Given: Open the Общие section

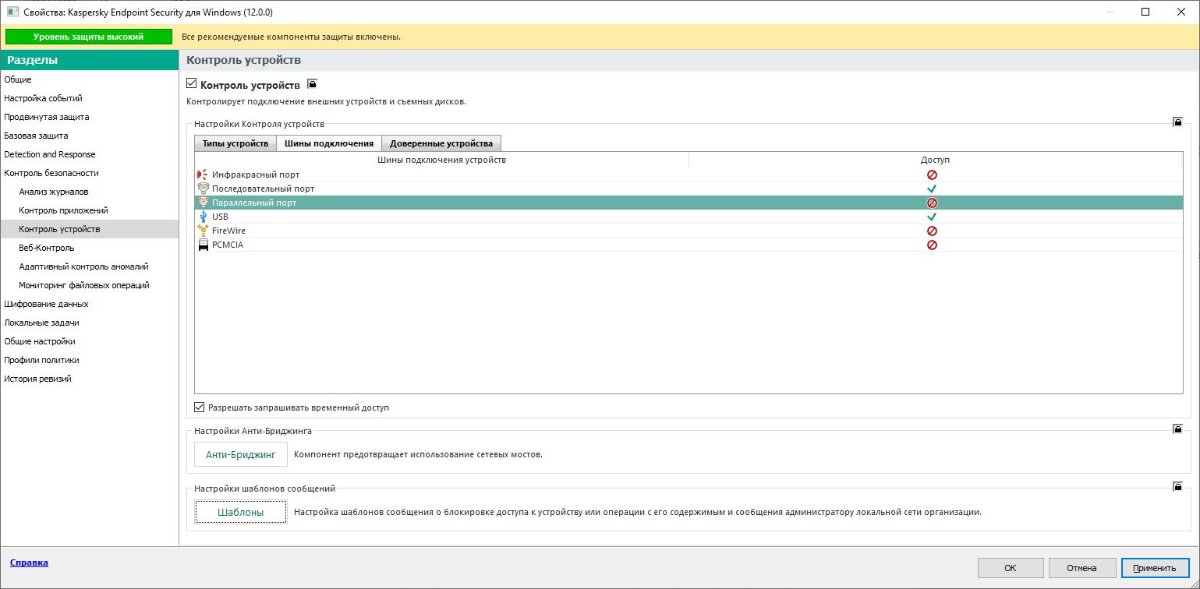Looking at the screenshot, I should tap(18, 79).
